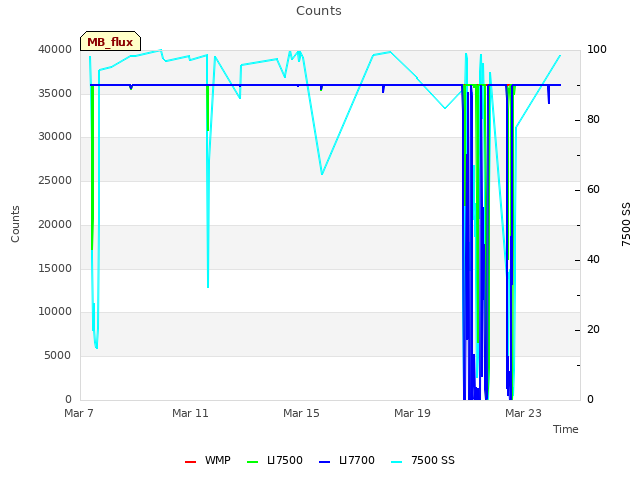Click the 20 right axis value
This screenshot has height=480, width=640.
tap(593, 329)
